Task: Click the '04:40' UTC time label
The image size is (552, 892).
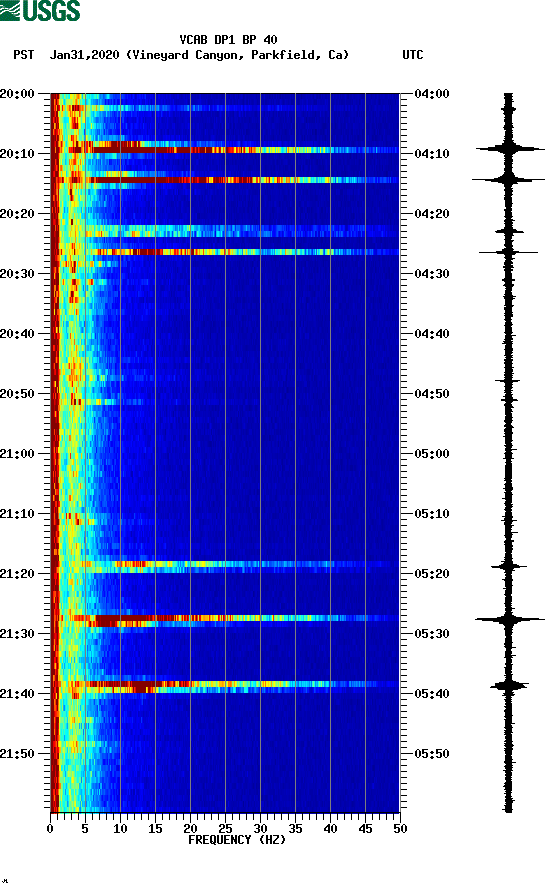Action: [x=432, y=334]
